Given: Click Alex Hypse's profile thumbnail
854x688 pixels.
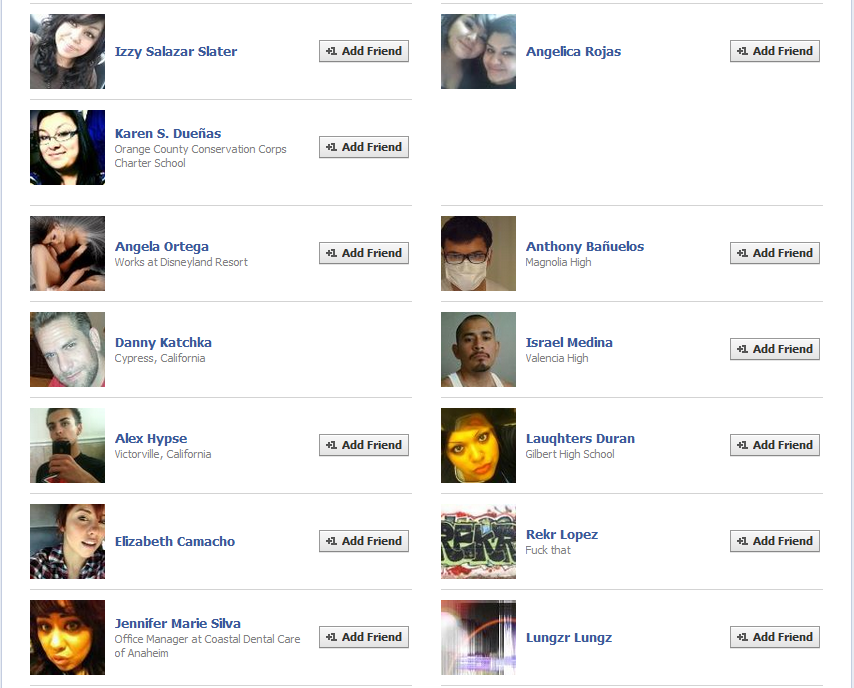Looking at the screenshot, I should pos(68,446).
